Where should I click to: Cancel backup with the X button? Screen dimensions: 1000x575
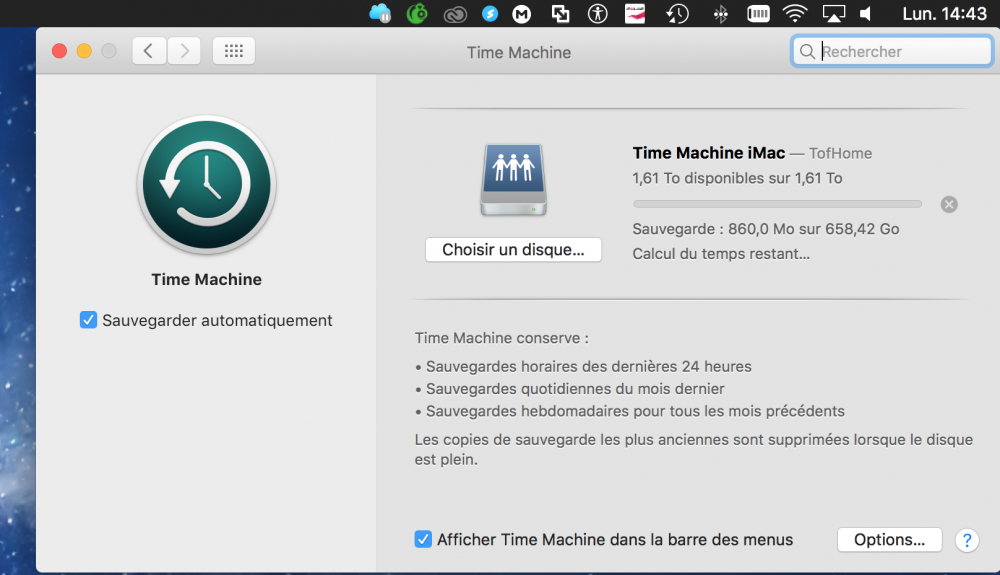[949, 204]
